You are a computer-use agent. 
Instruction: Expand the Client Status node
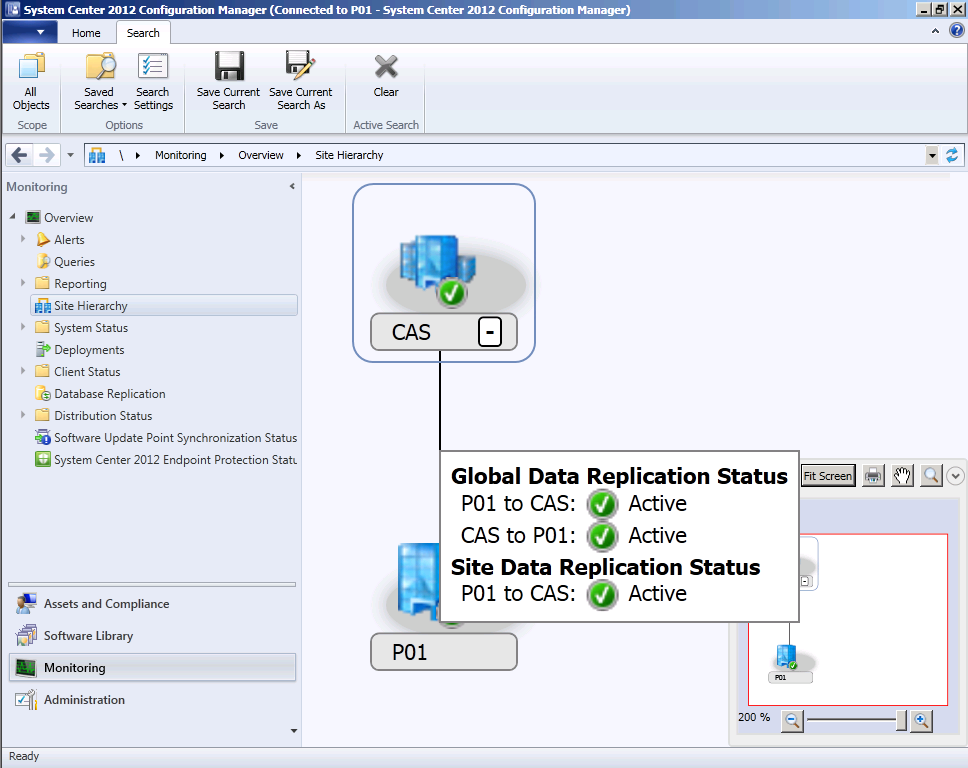pyautogui.click(x=23, y=370)
